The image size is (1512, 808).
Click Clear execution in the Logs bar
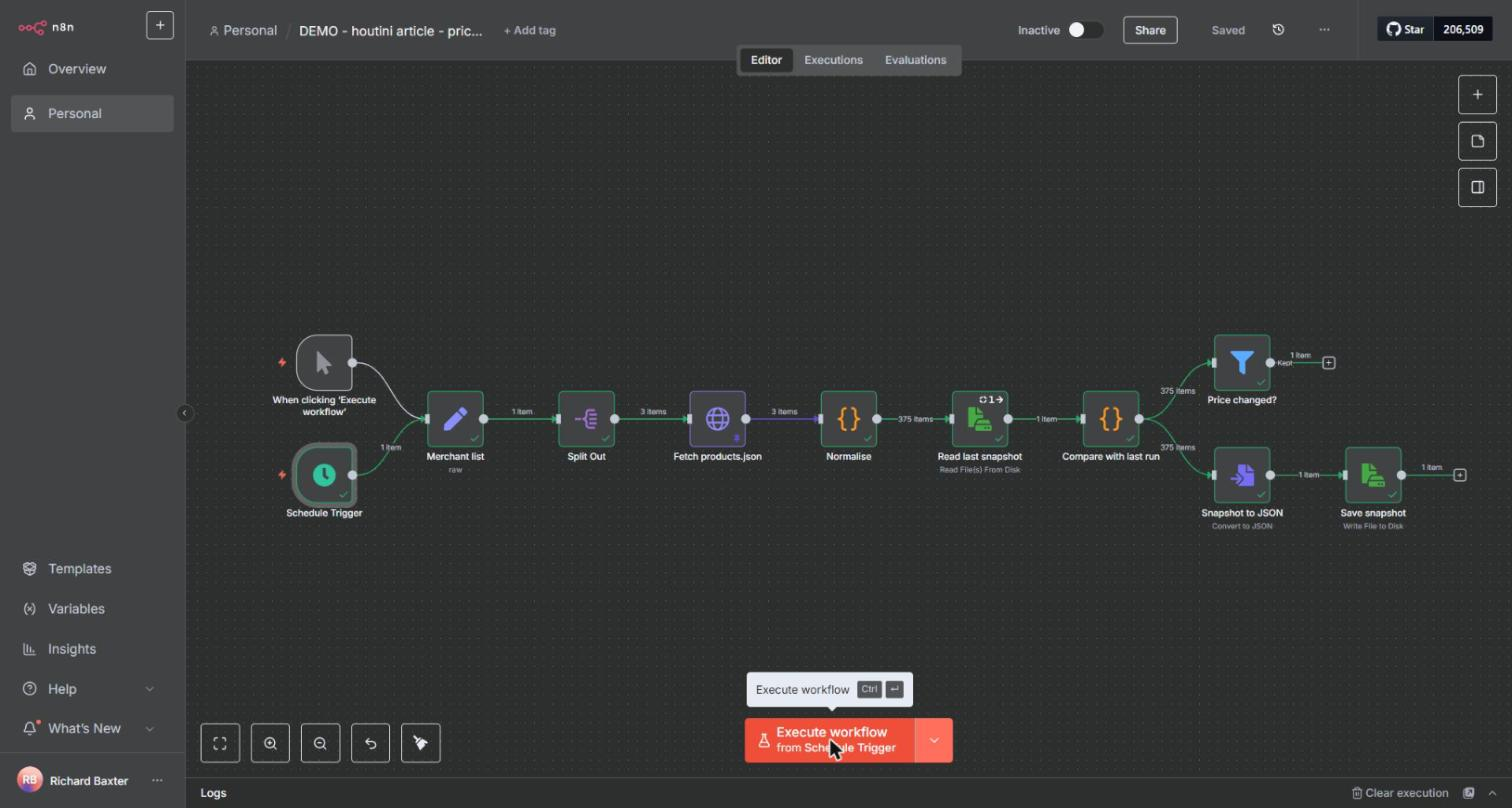pyautogui.click(x=1400, y=793)
